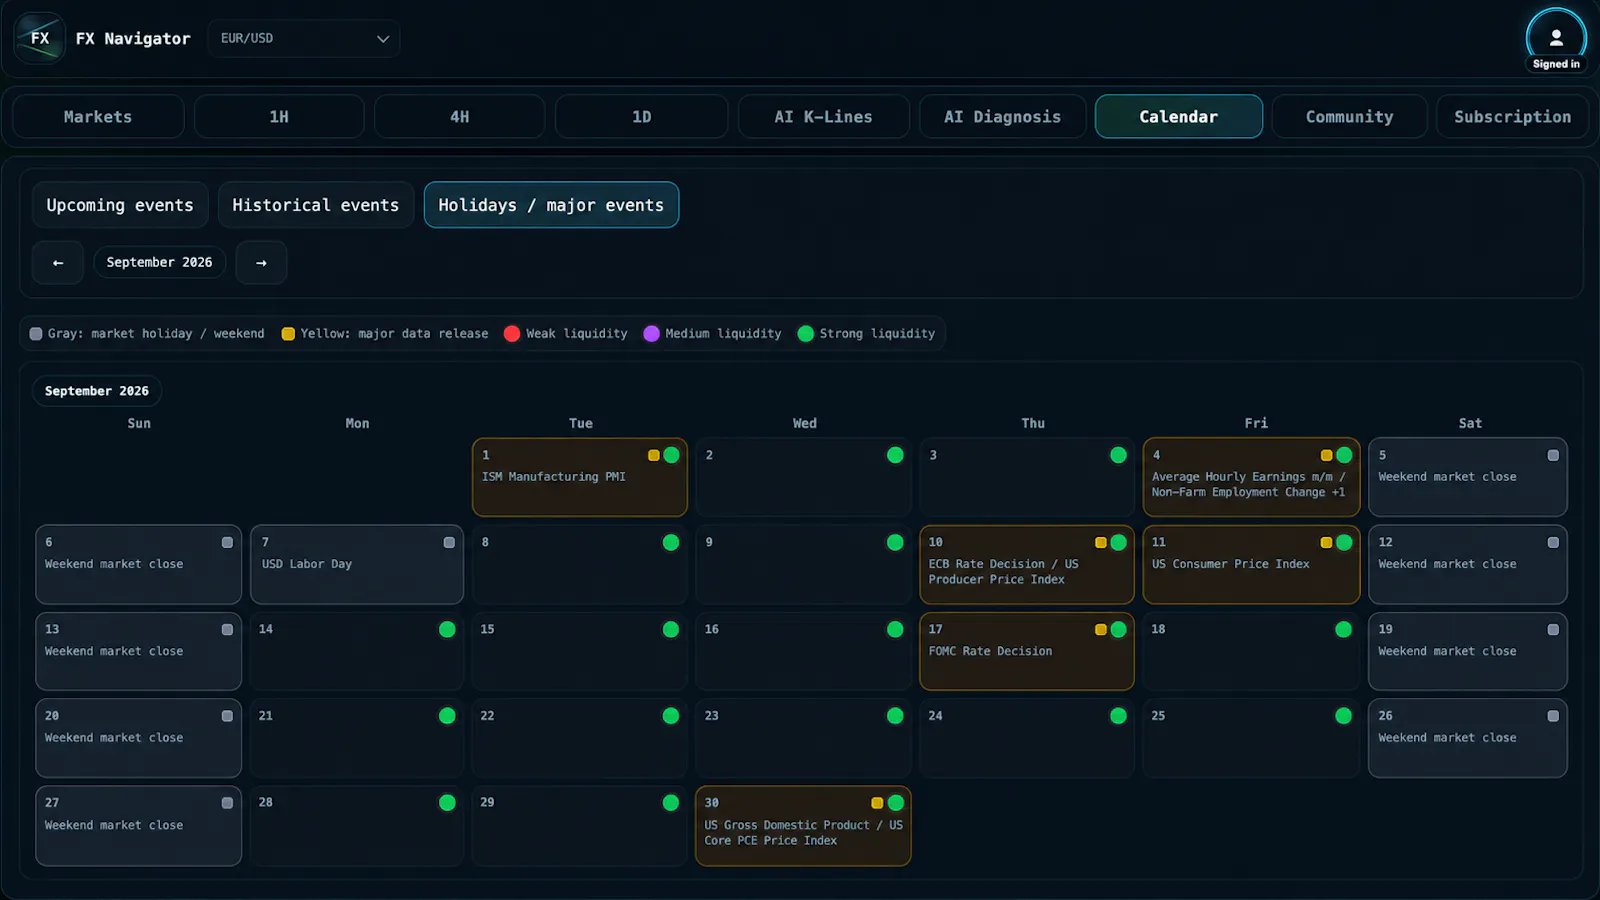The height and width of the screenshot is (900, 1600).
Task: Switch to the 1D chart tab
Action: pos(642,117)
